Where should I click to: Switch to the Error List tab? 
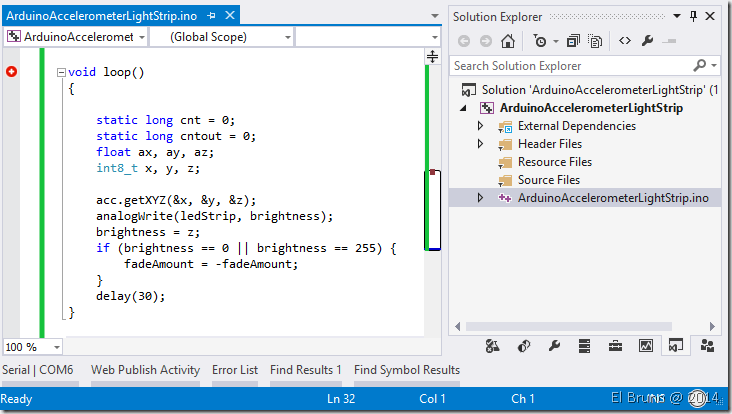[235, 370]
